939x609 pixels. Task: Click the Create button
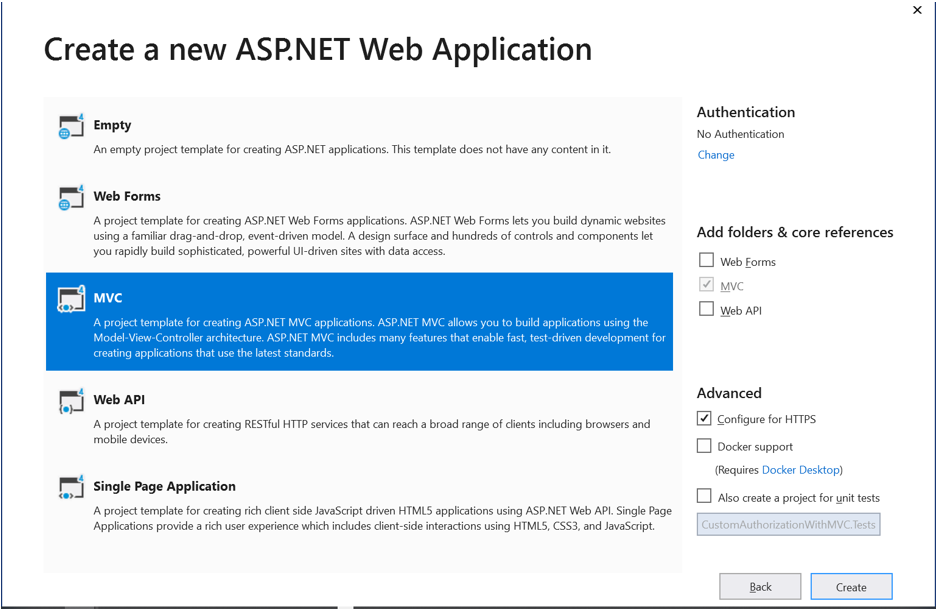click(851, 587)
